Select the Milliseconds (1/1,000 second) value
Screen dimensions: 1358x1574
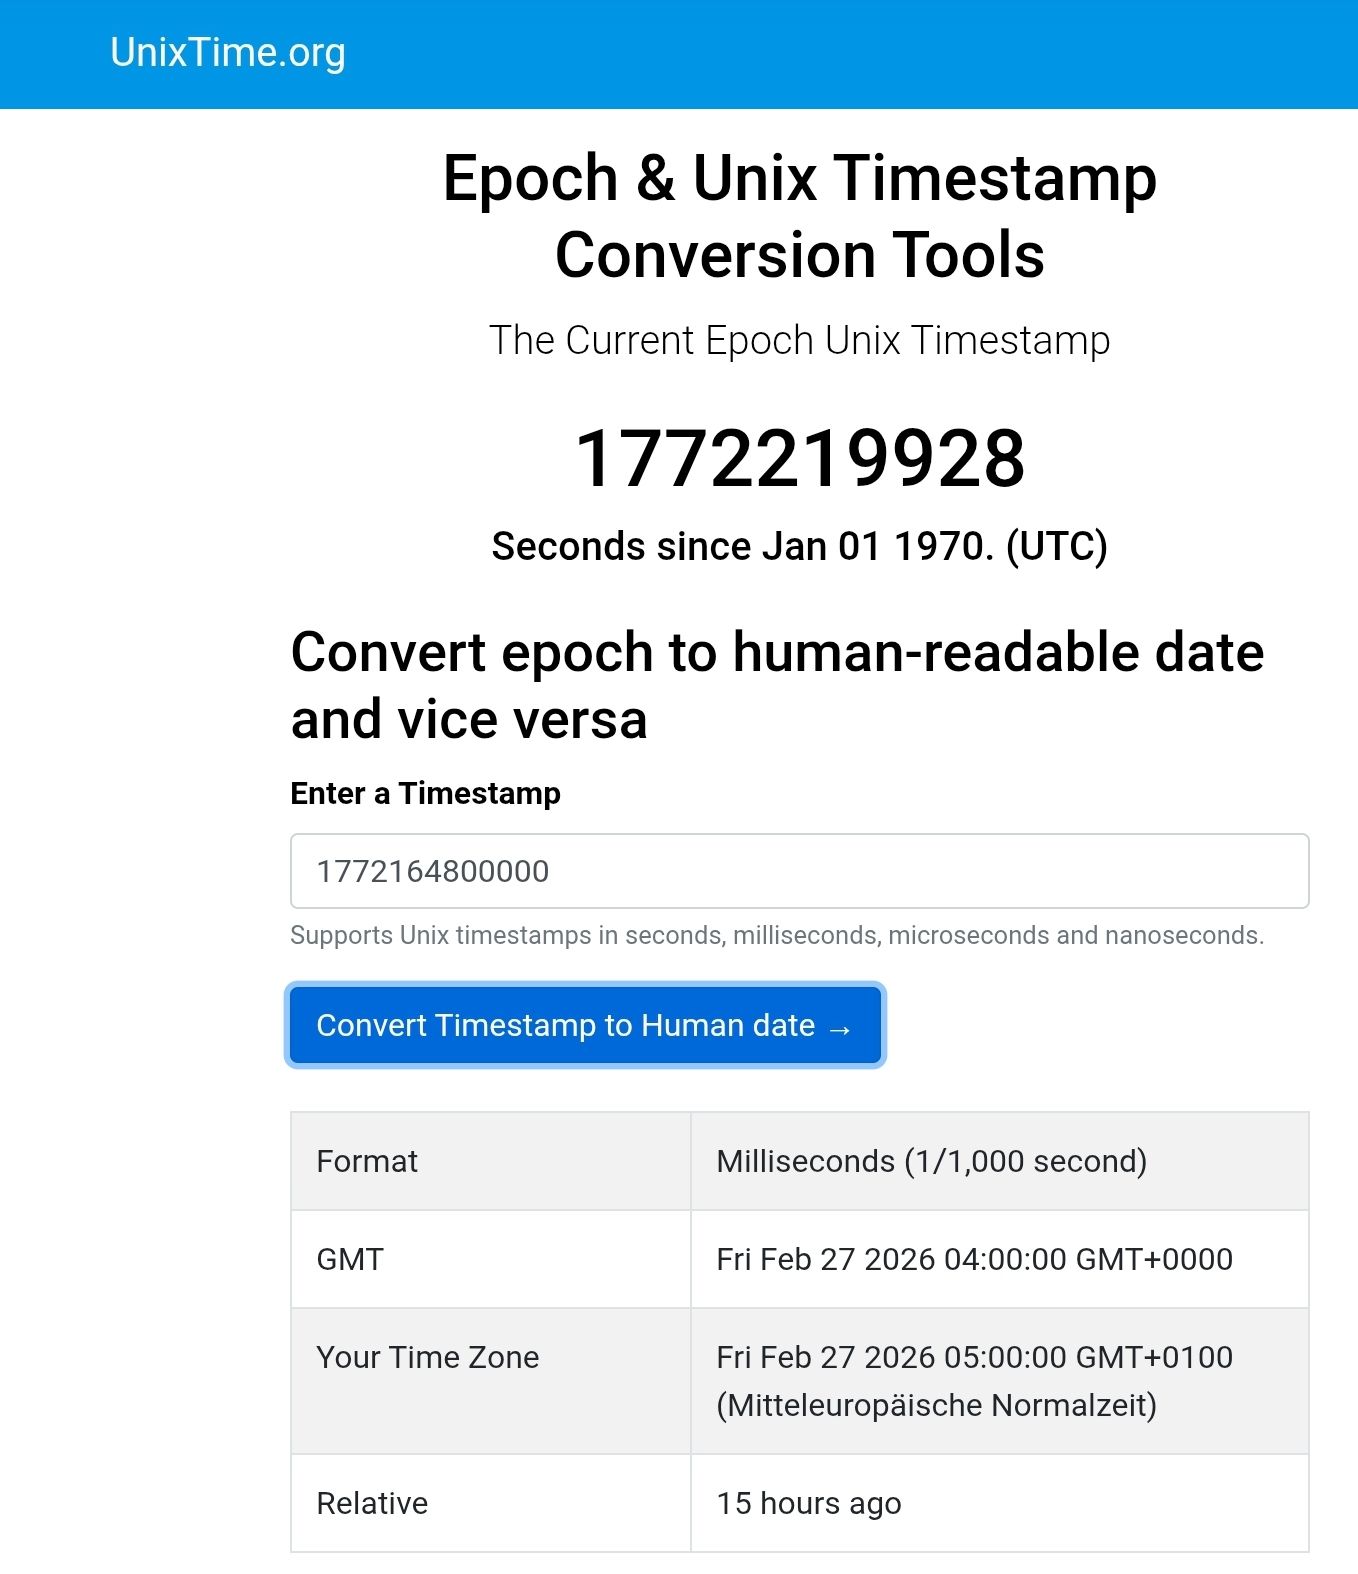pyautogui.click(x=933, y=1161)
